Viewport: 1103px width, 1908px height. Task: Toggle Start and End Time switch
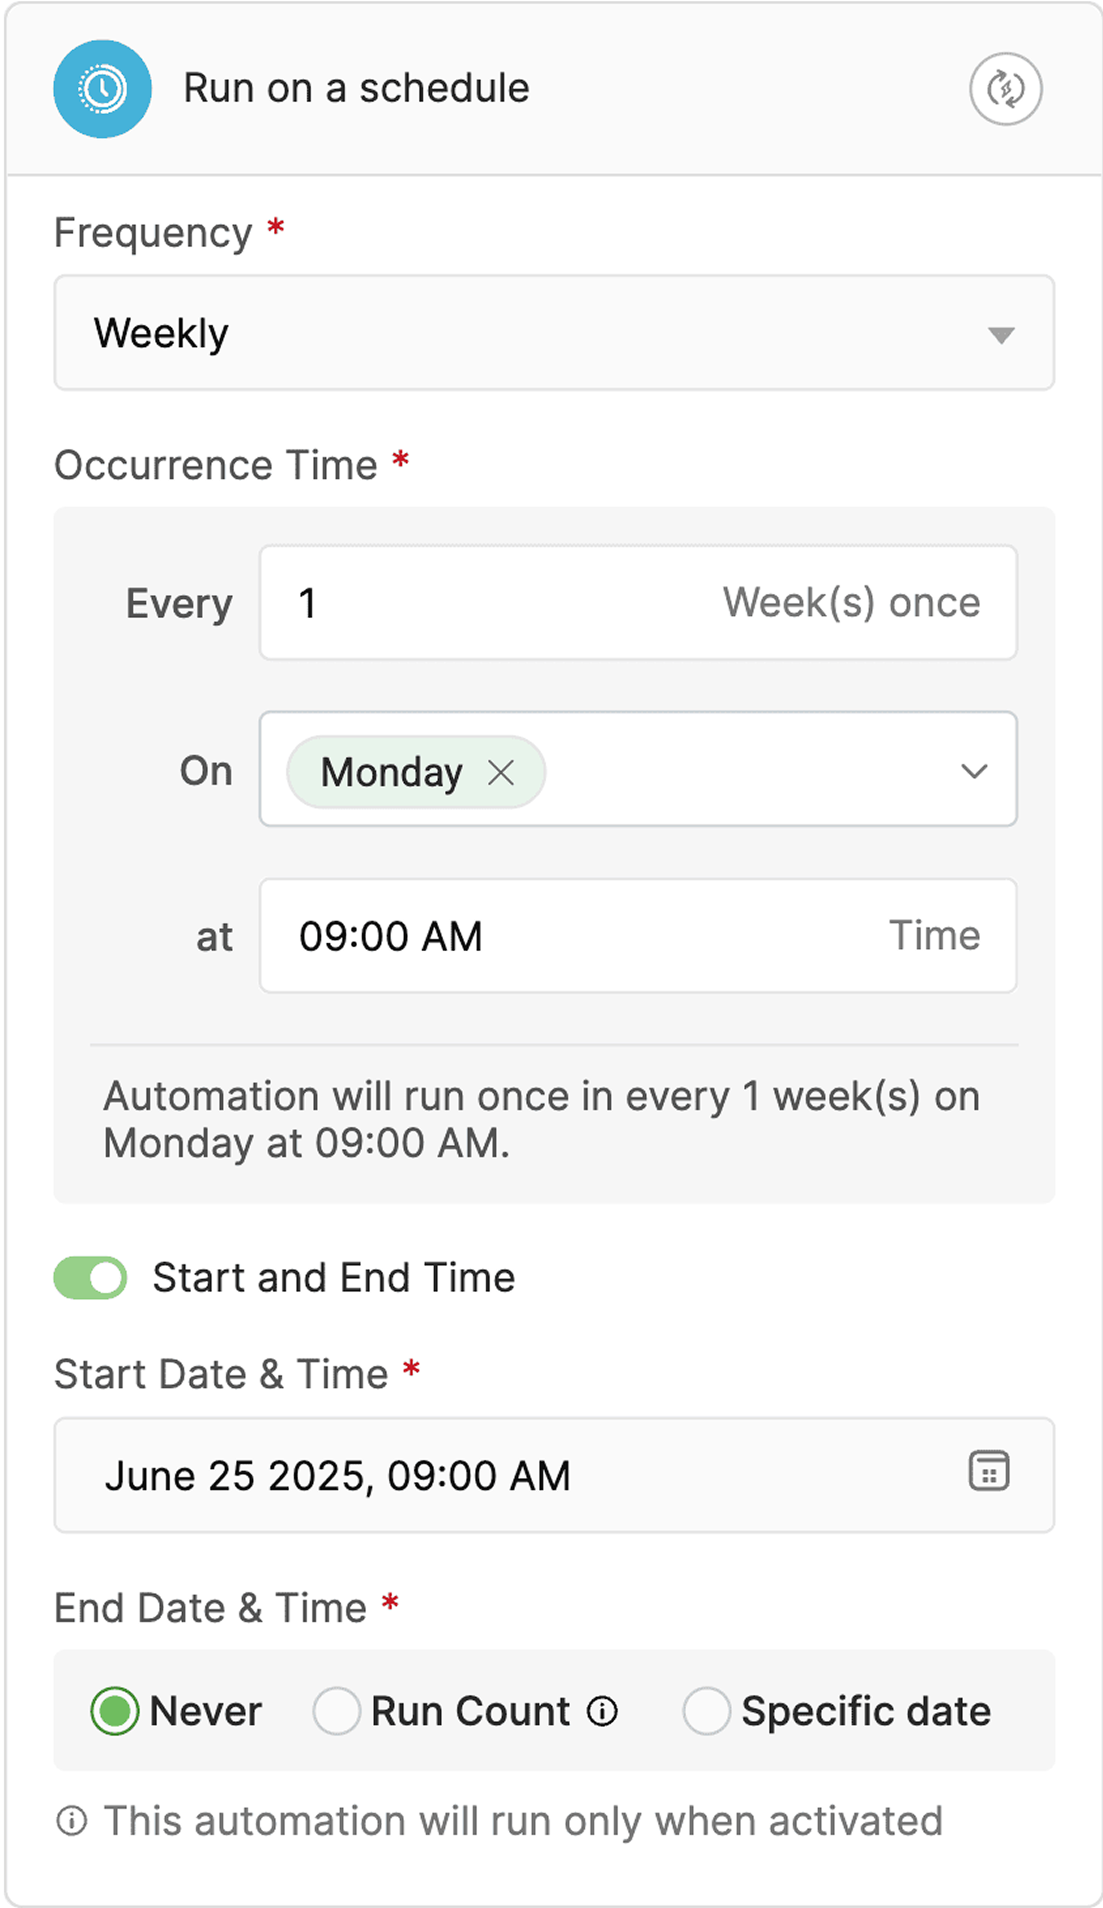pyautogui.click(x=90, y=1278)
